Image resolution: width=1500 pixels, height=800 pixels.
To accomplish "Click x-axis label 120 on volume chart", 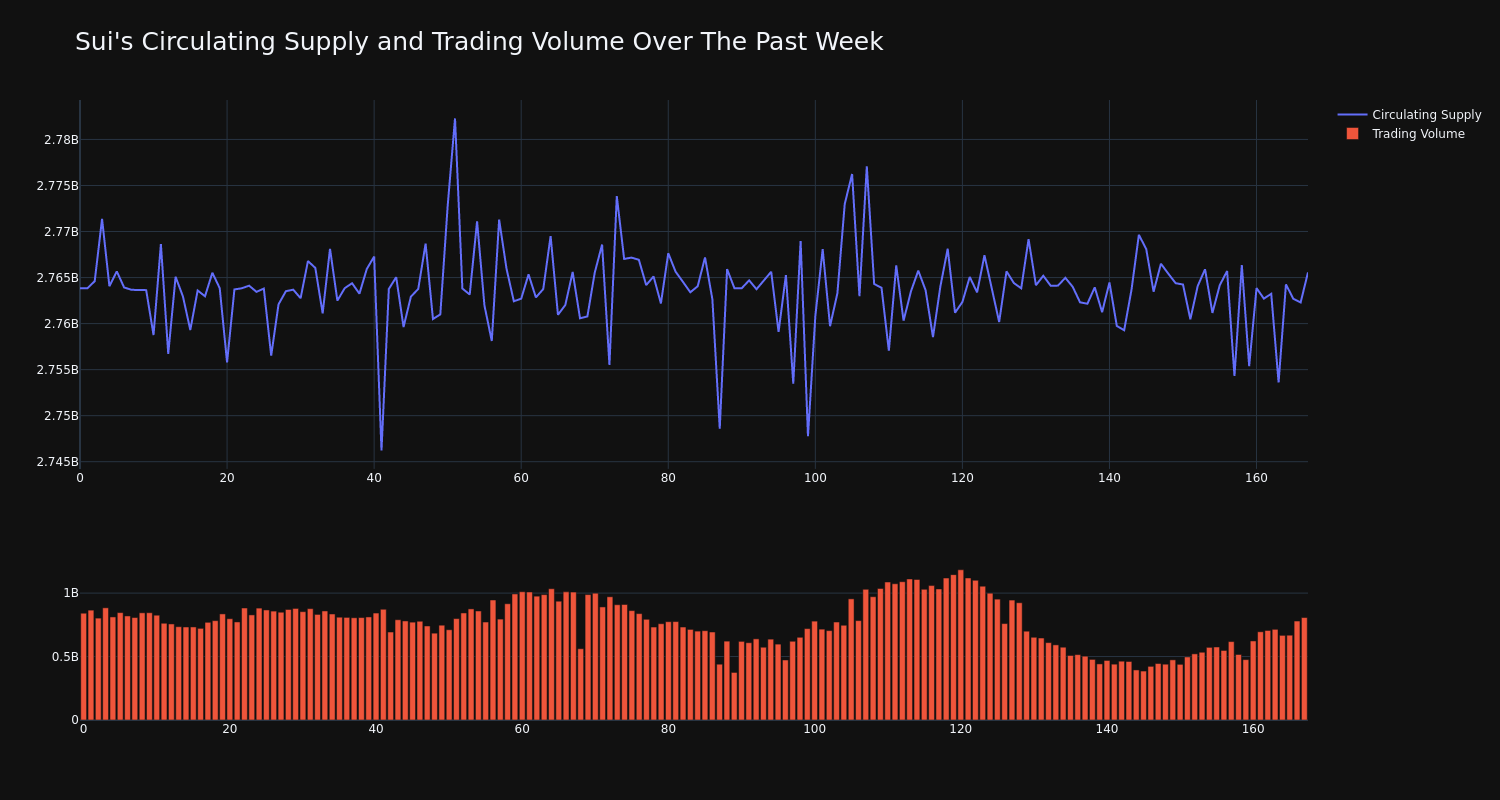I will coord(961,729).
